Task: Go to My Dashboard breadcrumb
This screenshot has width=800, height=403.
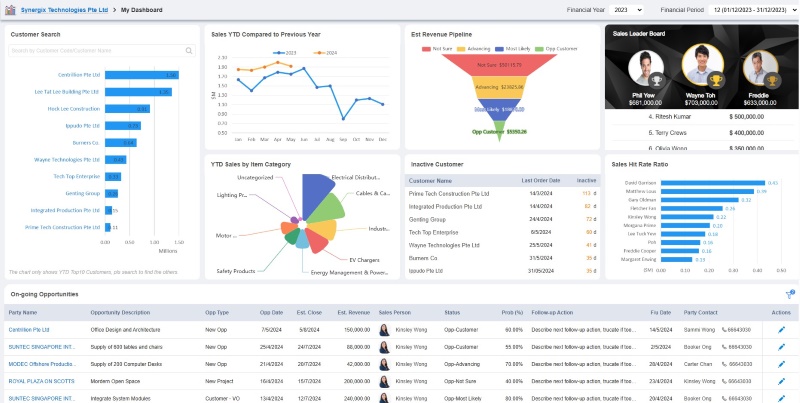Action: click(x=139, y=9)
